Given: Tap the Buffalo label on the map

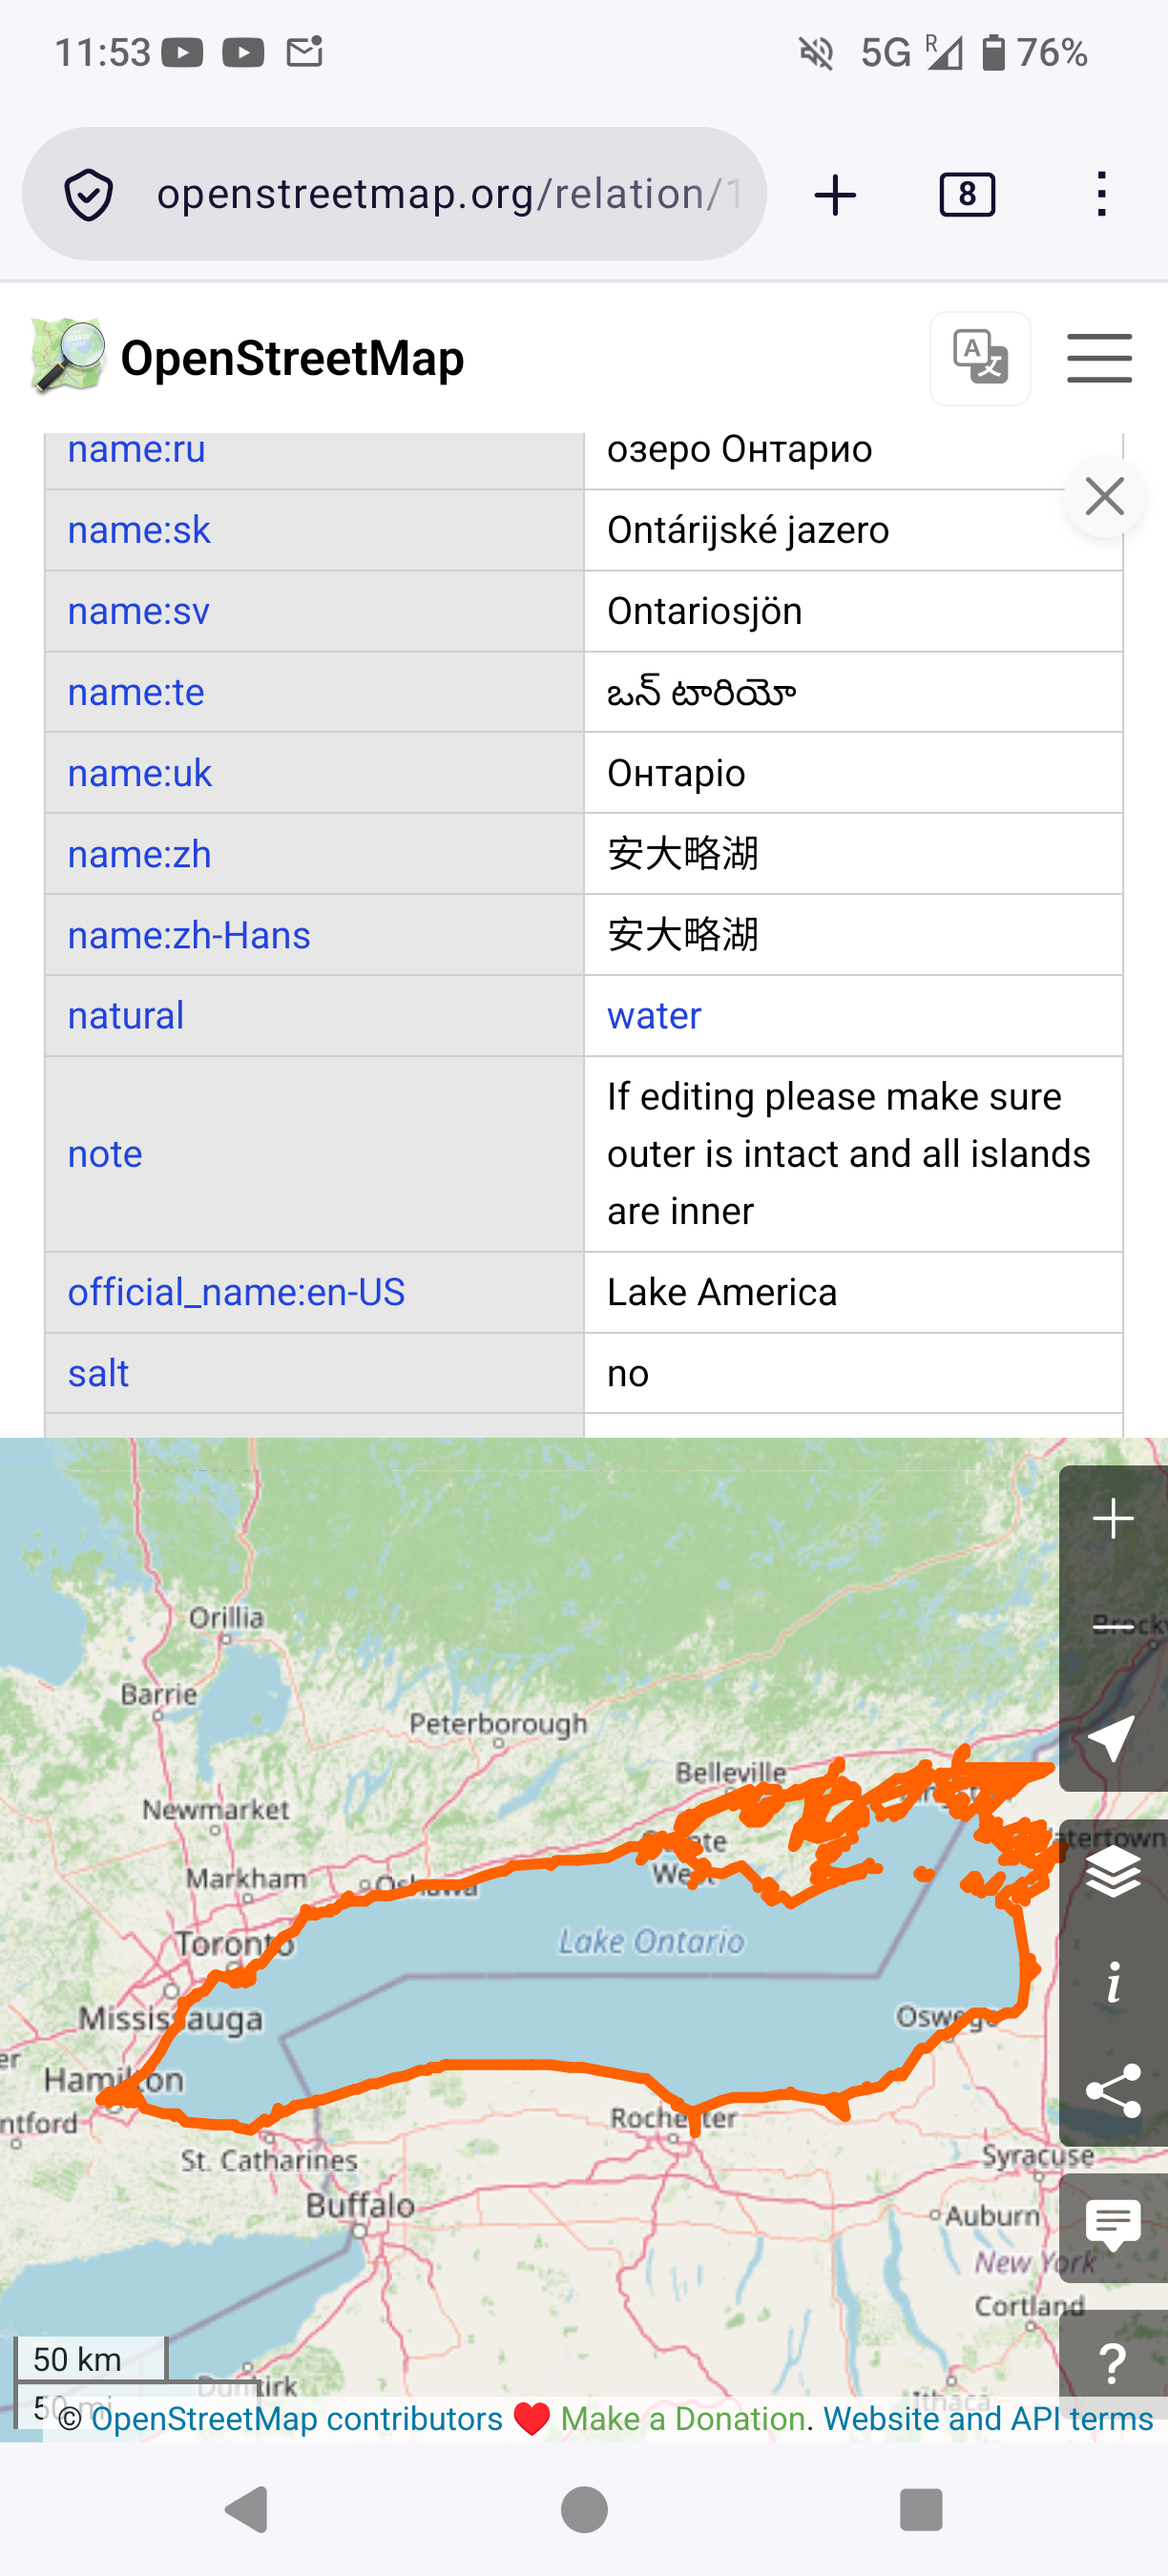Looking at the screenshot, I should coord(360,2204).
